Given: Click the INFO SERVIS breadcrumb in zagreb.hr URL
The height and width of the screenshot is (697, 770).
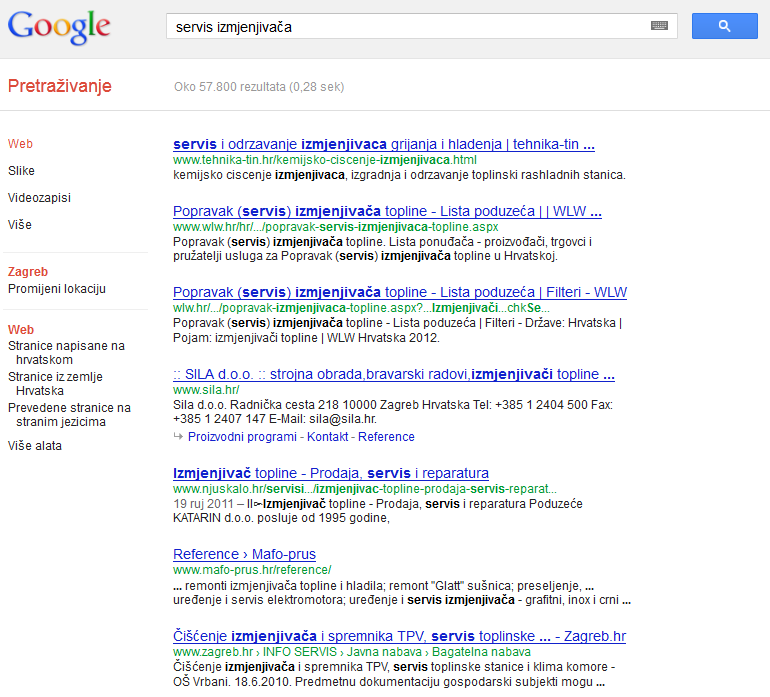Looking at the screenshot, I should click(x=300, y=652).
